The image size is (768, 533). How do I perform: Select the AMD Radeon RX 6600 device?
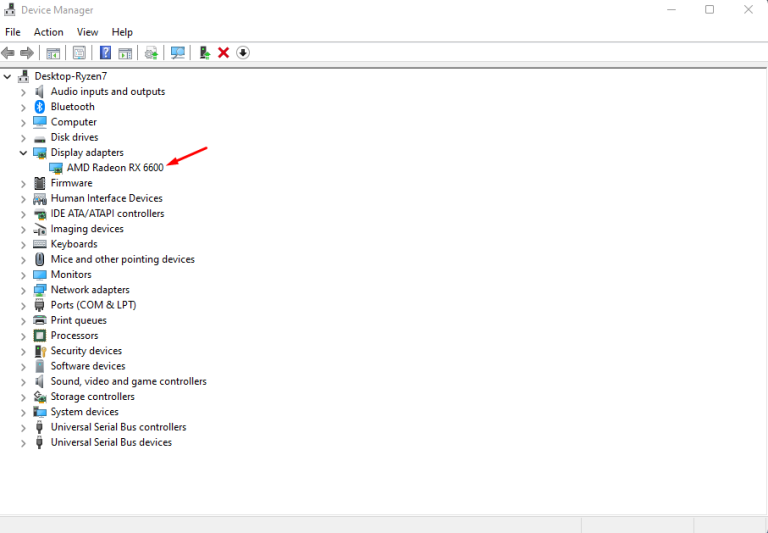tap(115, 168)
